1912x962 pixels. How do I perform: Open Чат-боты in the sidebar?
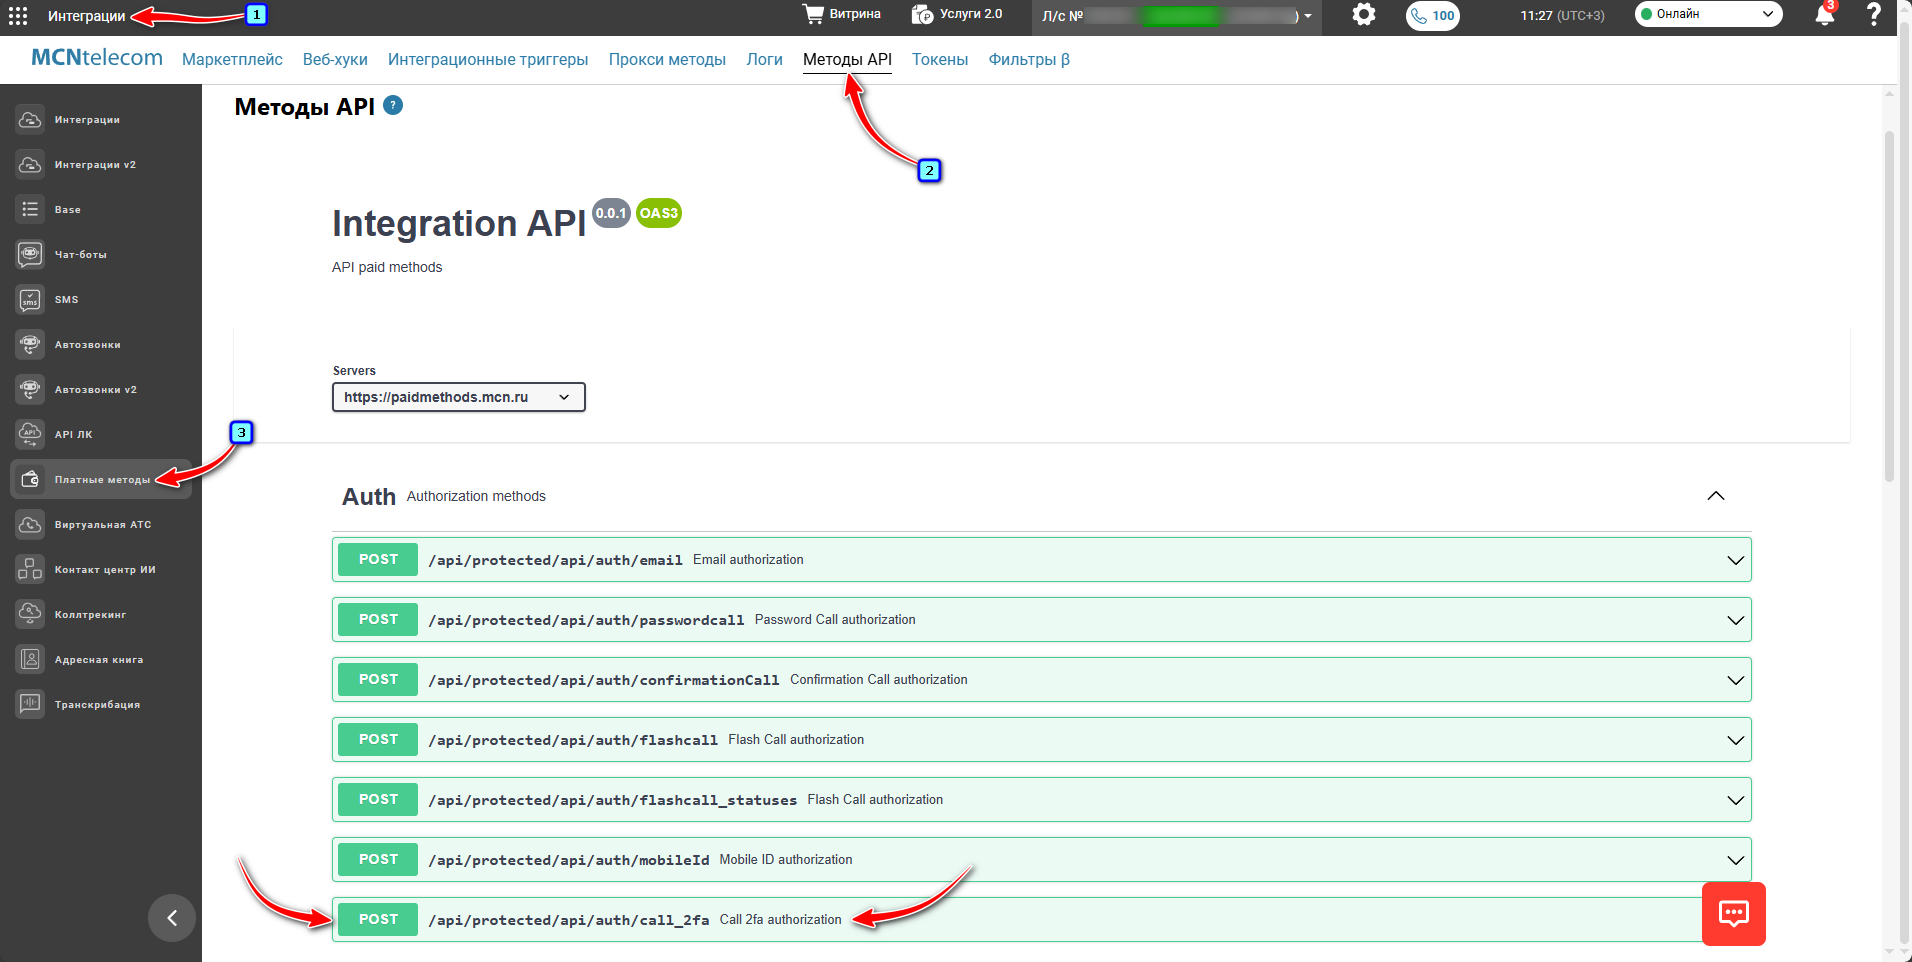click(80, 255)
